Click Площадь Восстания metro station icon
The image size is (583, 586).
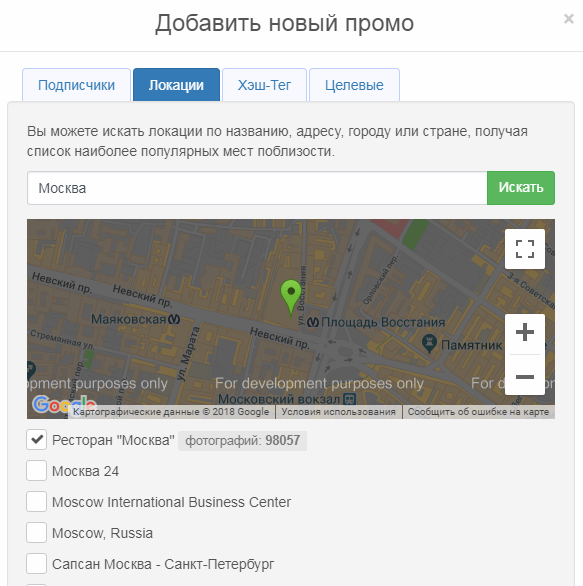[313, 322]
